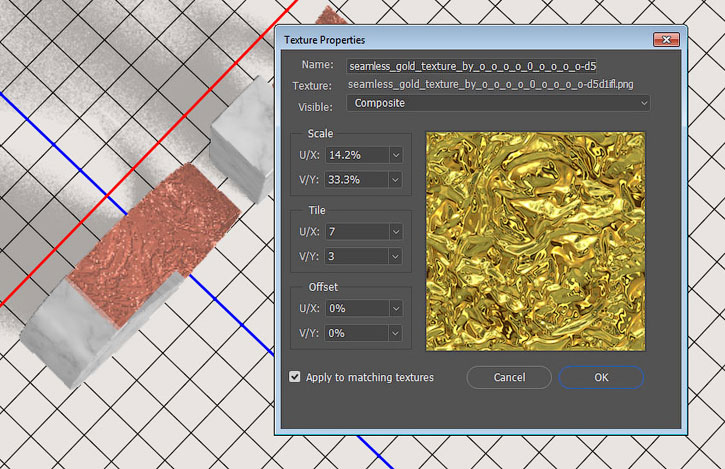Edit the texture Name field
Viewport: 725px width, 469px height.
point(471,66)
